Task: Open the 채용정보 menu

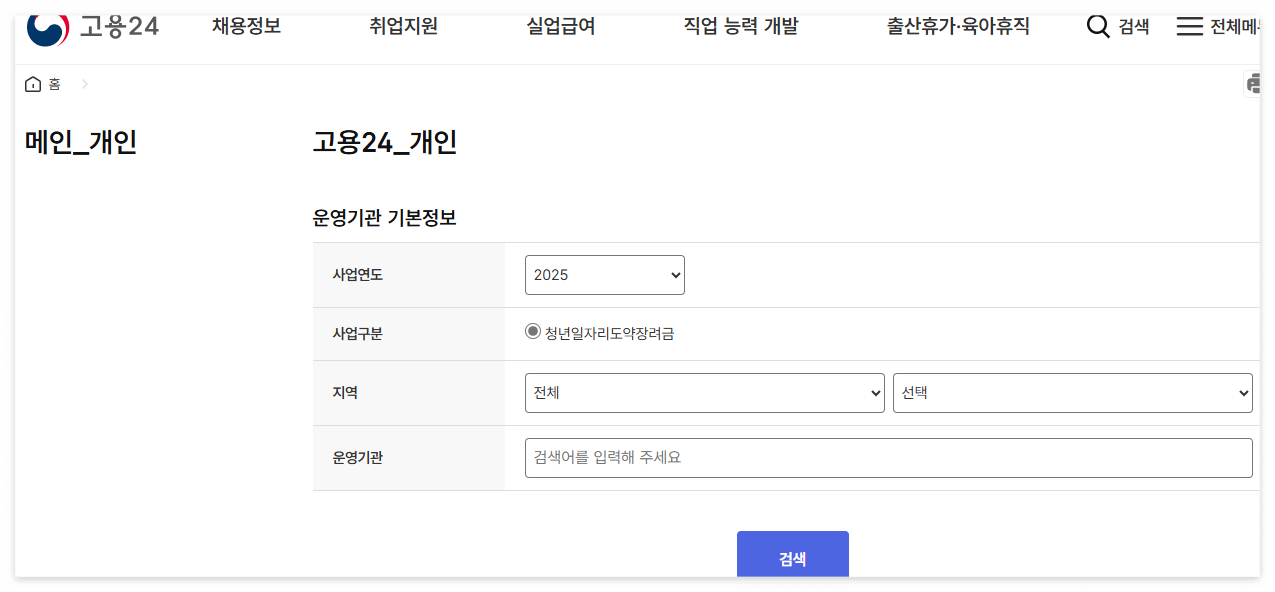Action: (246, 27)
